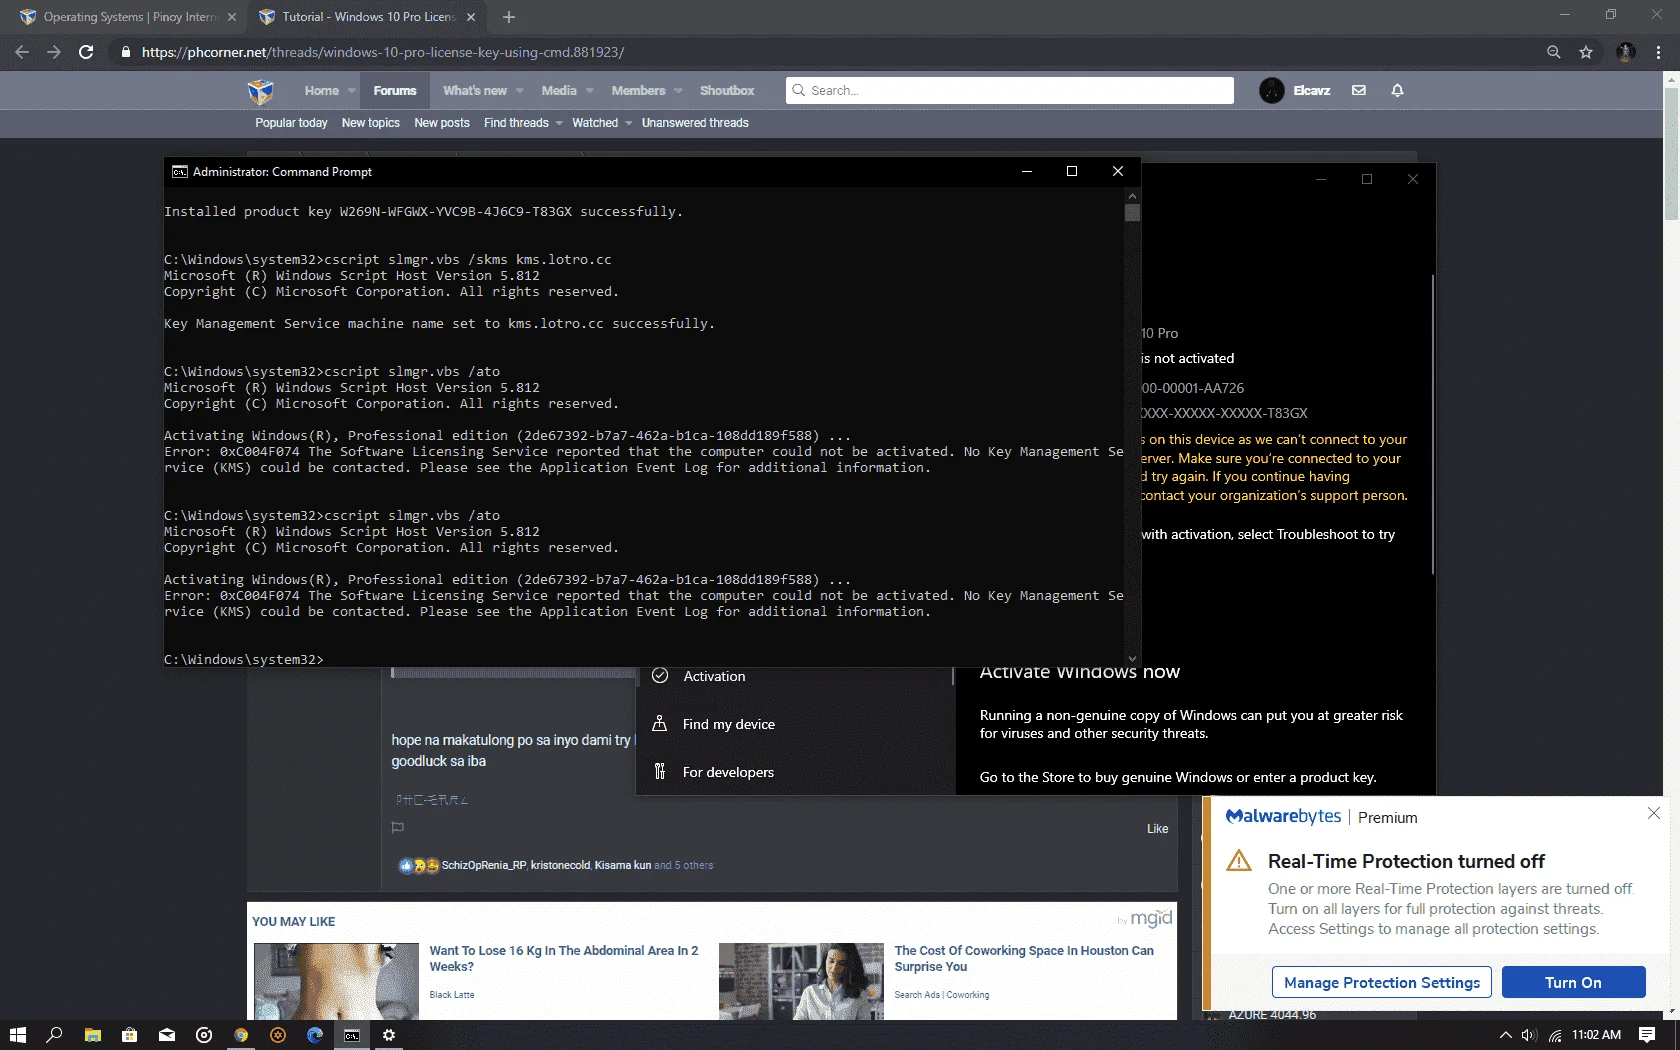Image resolution: width=1680 pixels, height=1050 pixels.
Task: Show hidden system tray icons chevron
Action: [x=1505, y=1035]
